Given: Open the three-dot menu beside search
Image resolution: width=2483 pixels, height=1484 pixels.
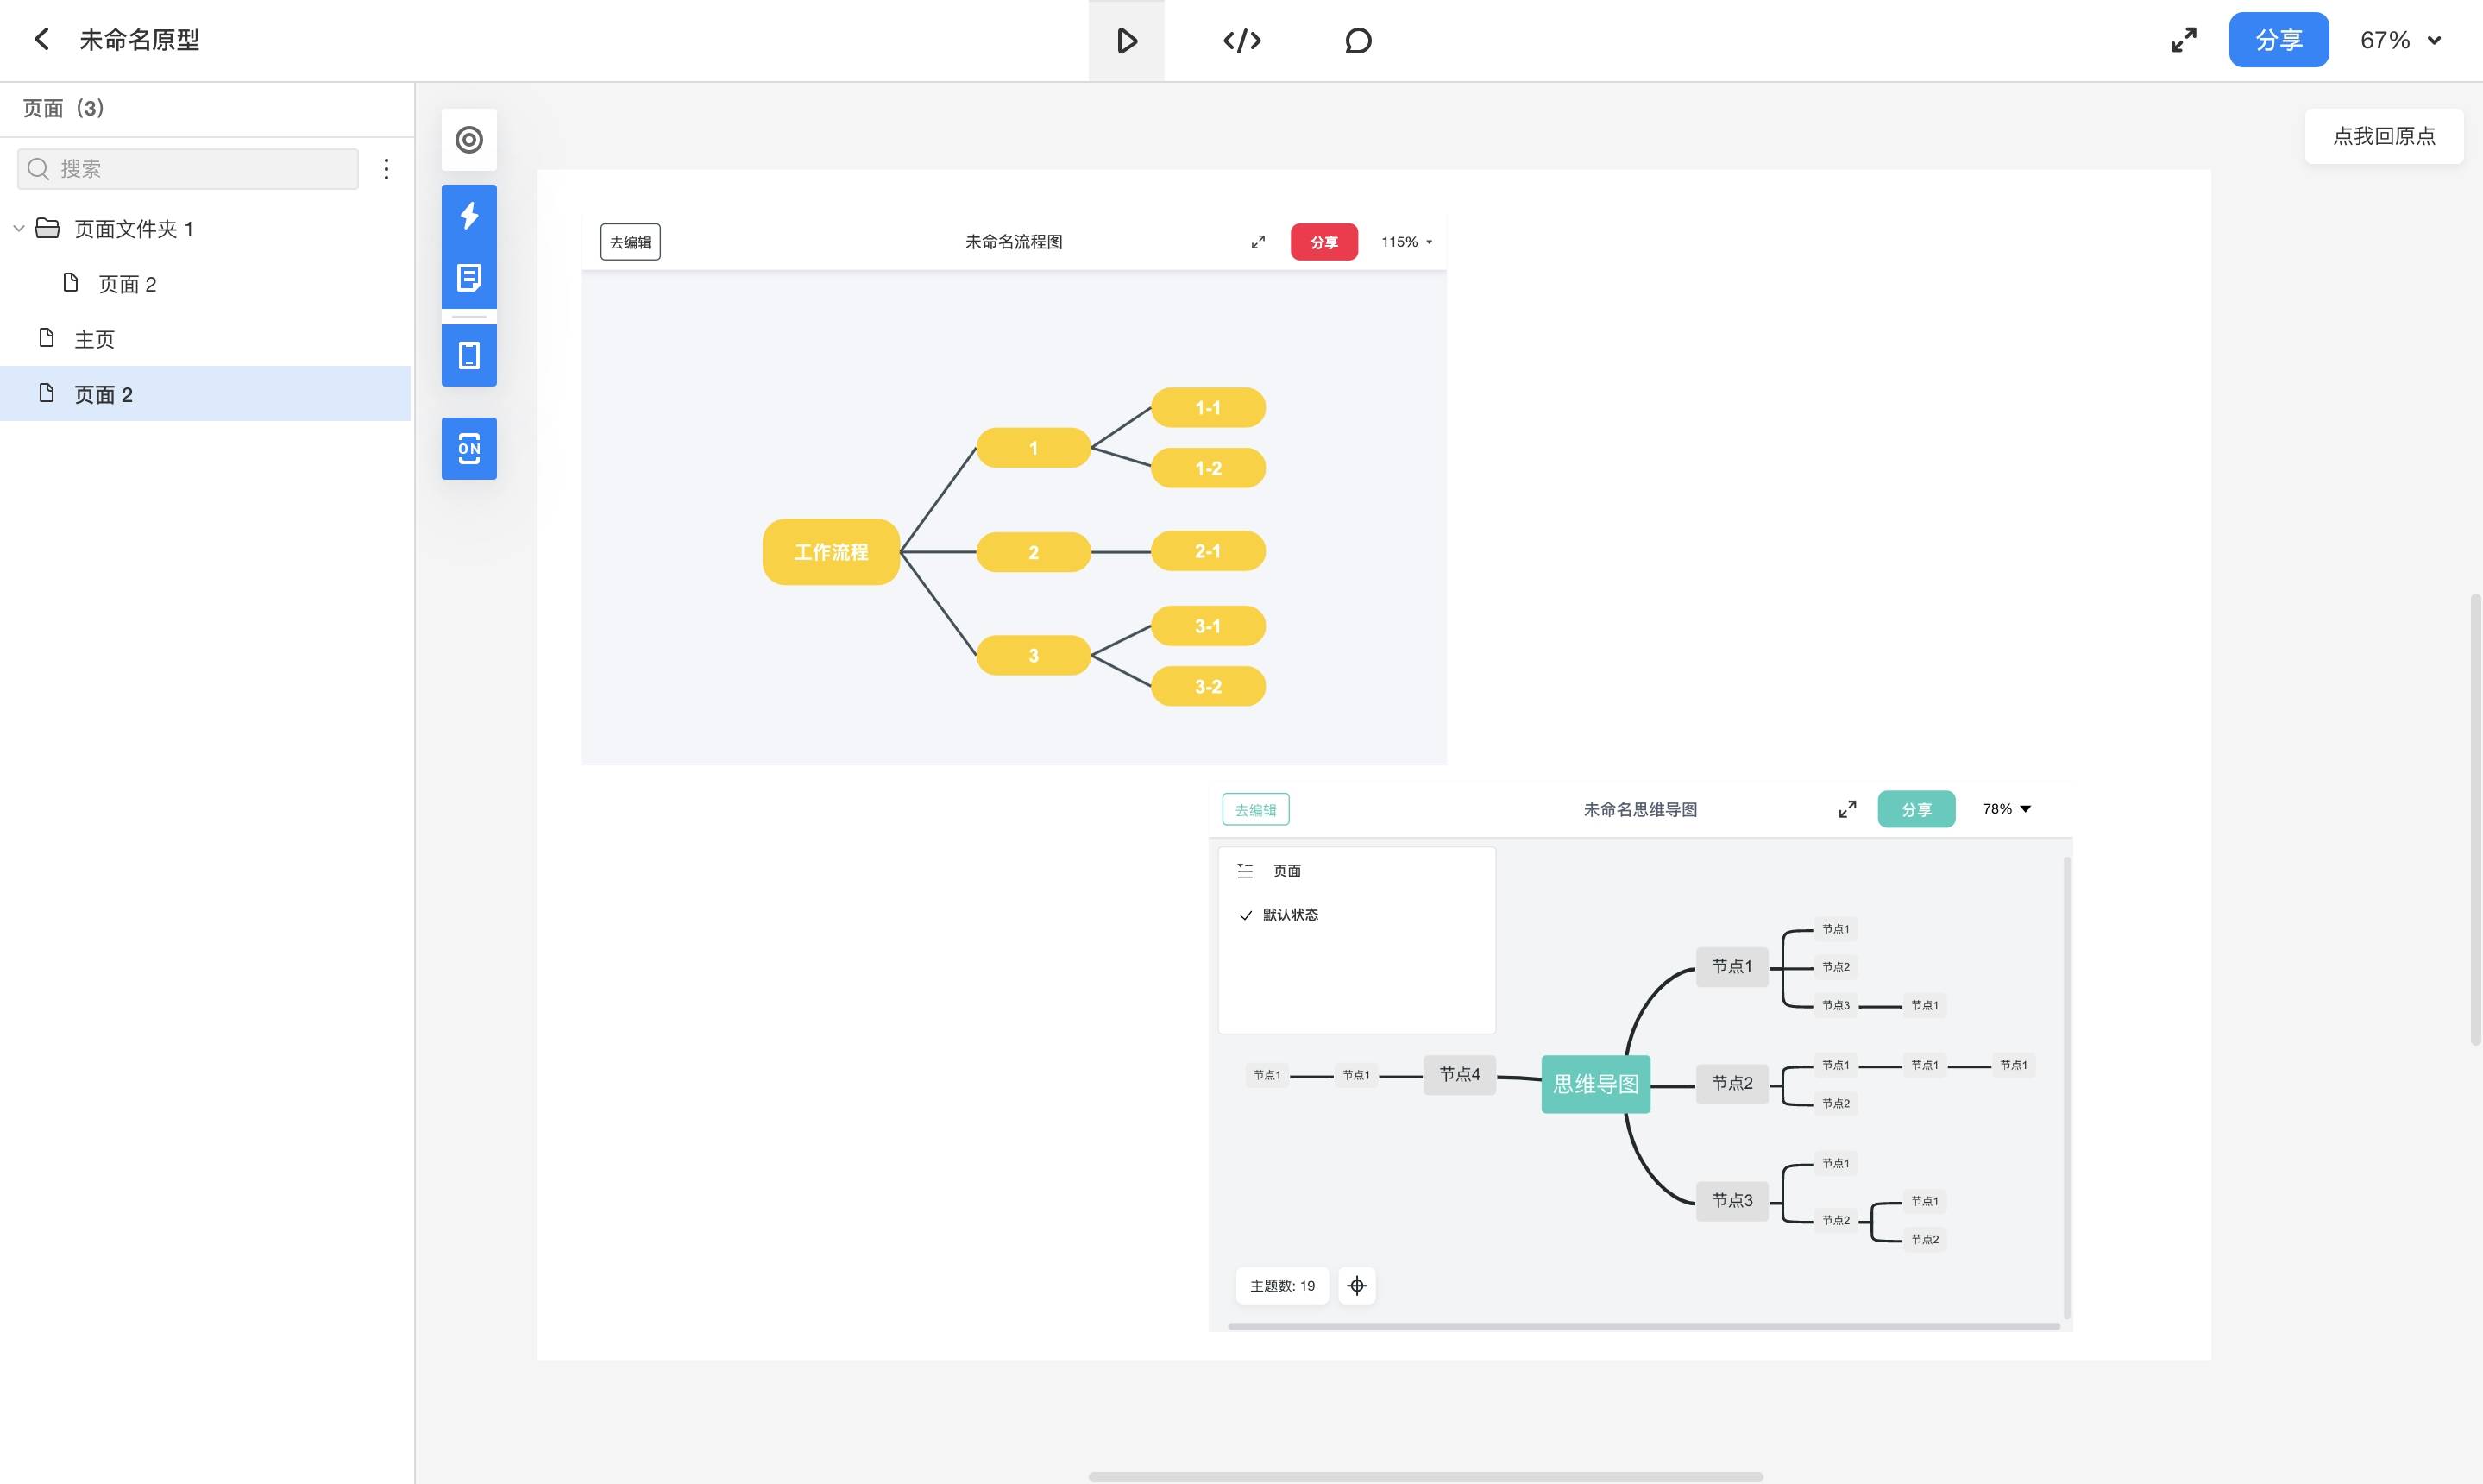Looking at the screenshot, I should click(x=386, y=169).
